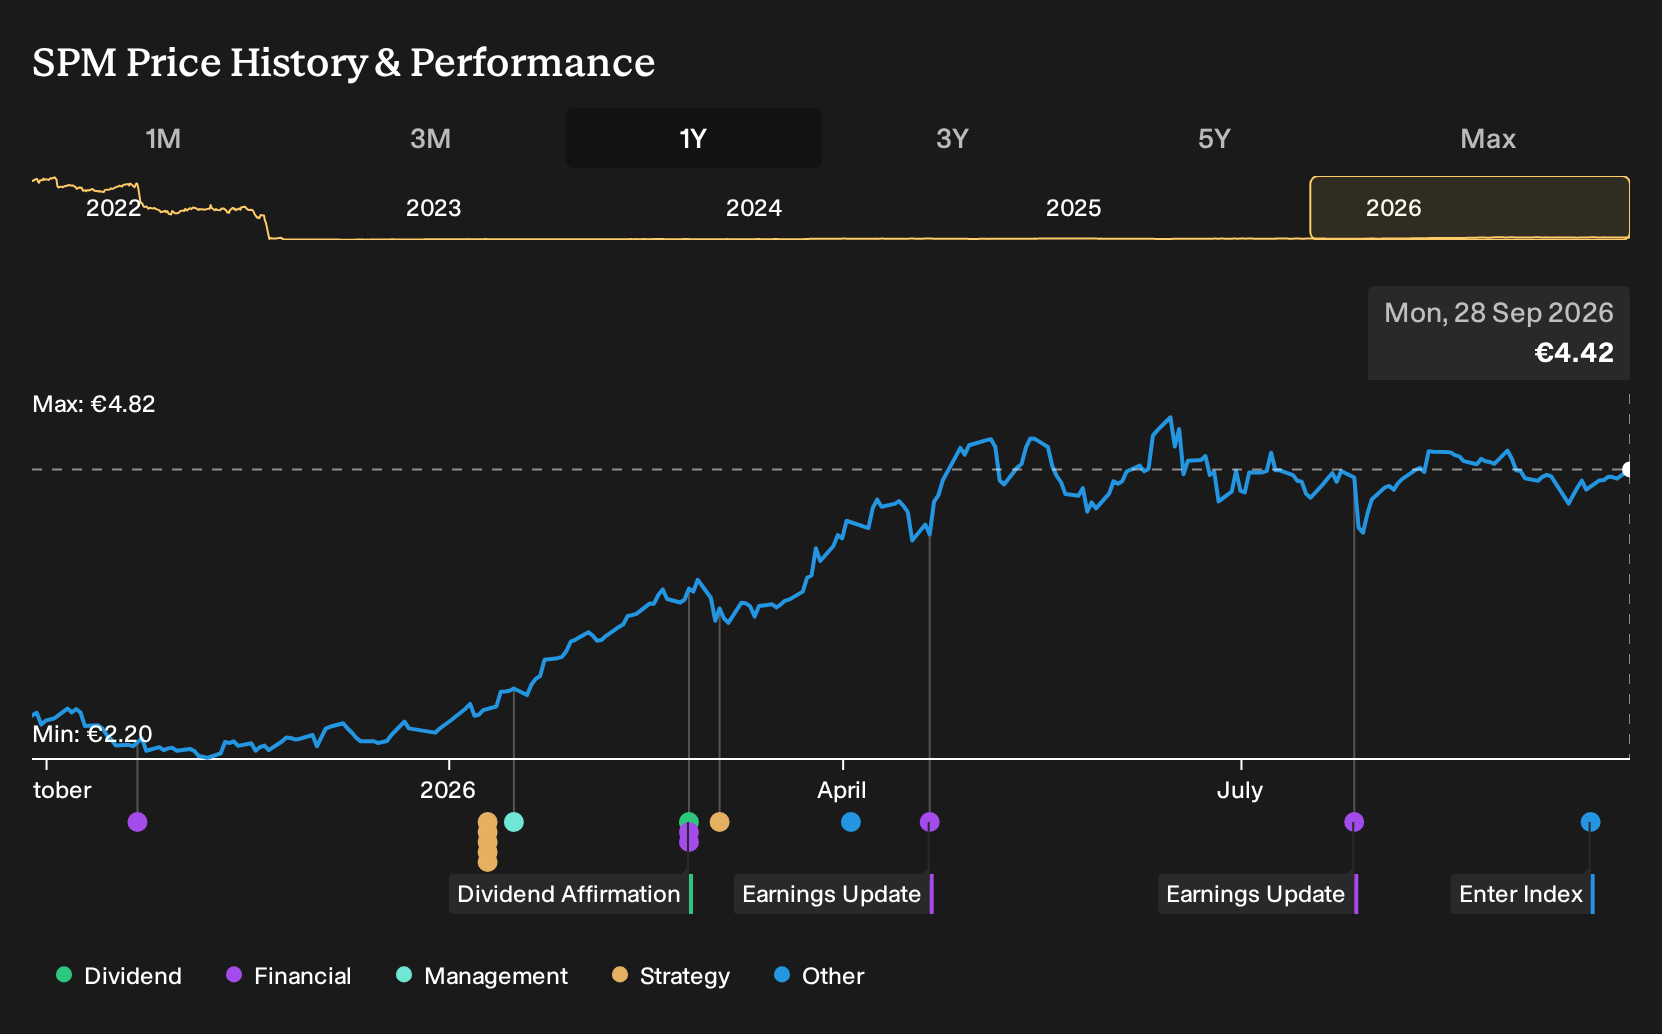
Task: Click the purple Financial dot after April
Action: [930, 822]
